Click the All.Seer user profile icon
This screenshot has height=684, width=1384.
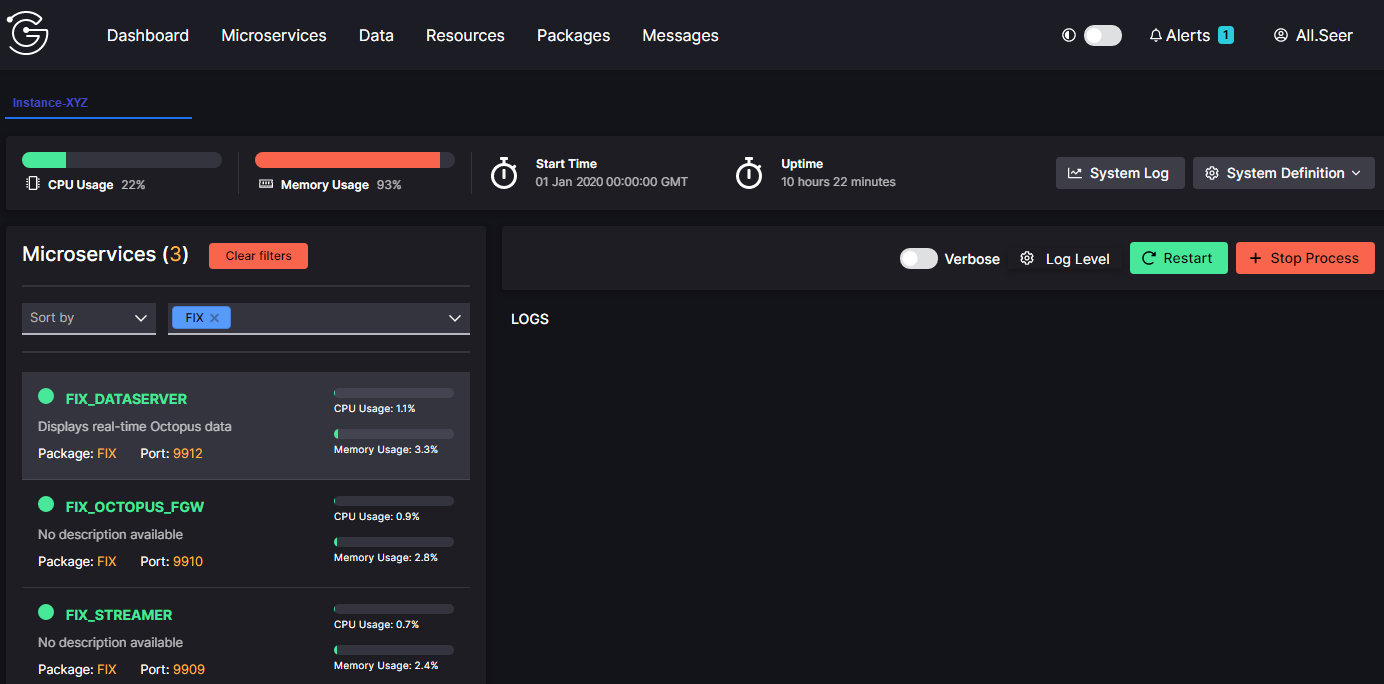(x=1280, y=35)
